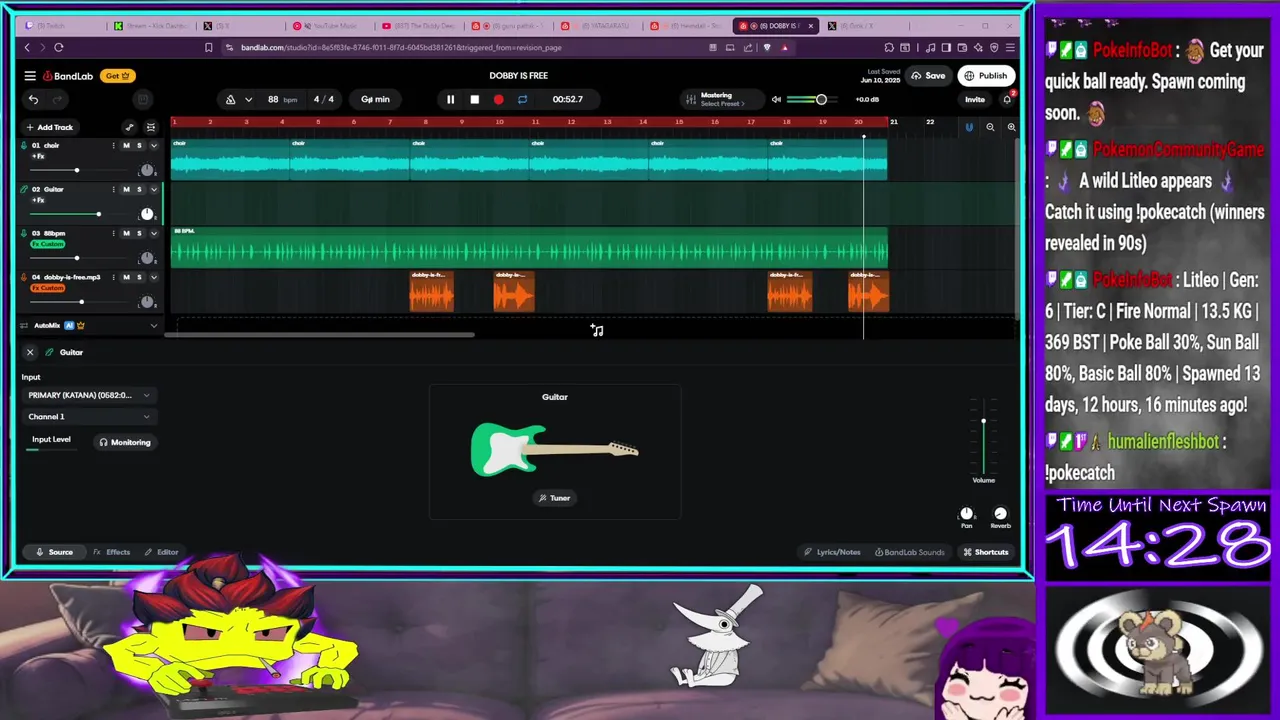The width and height of the screenshot is (1280, 720).
Task: Pause playback with the pause button
Action: pos(450,99)
